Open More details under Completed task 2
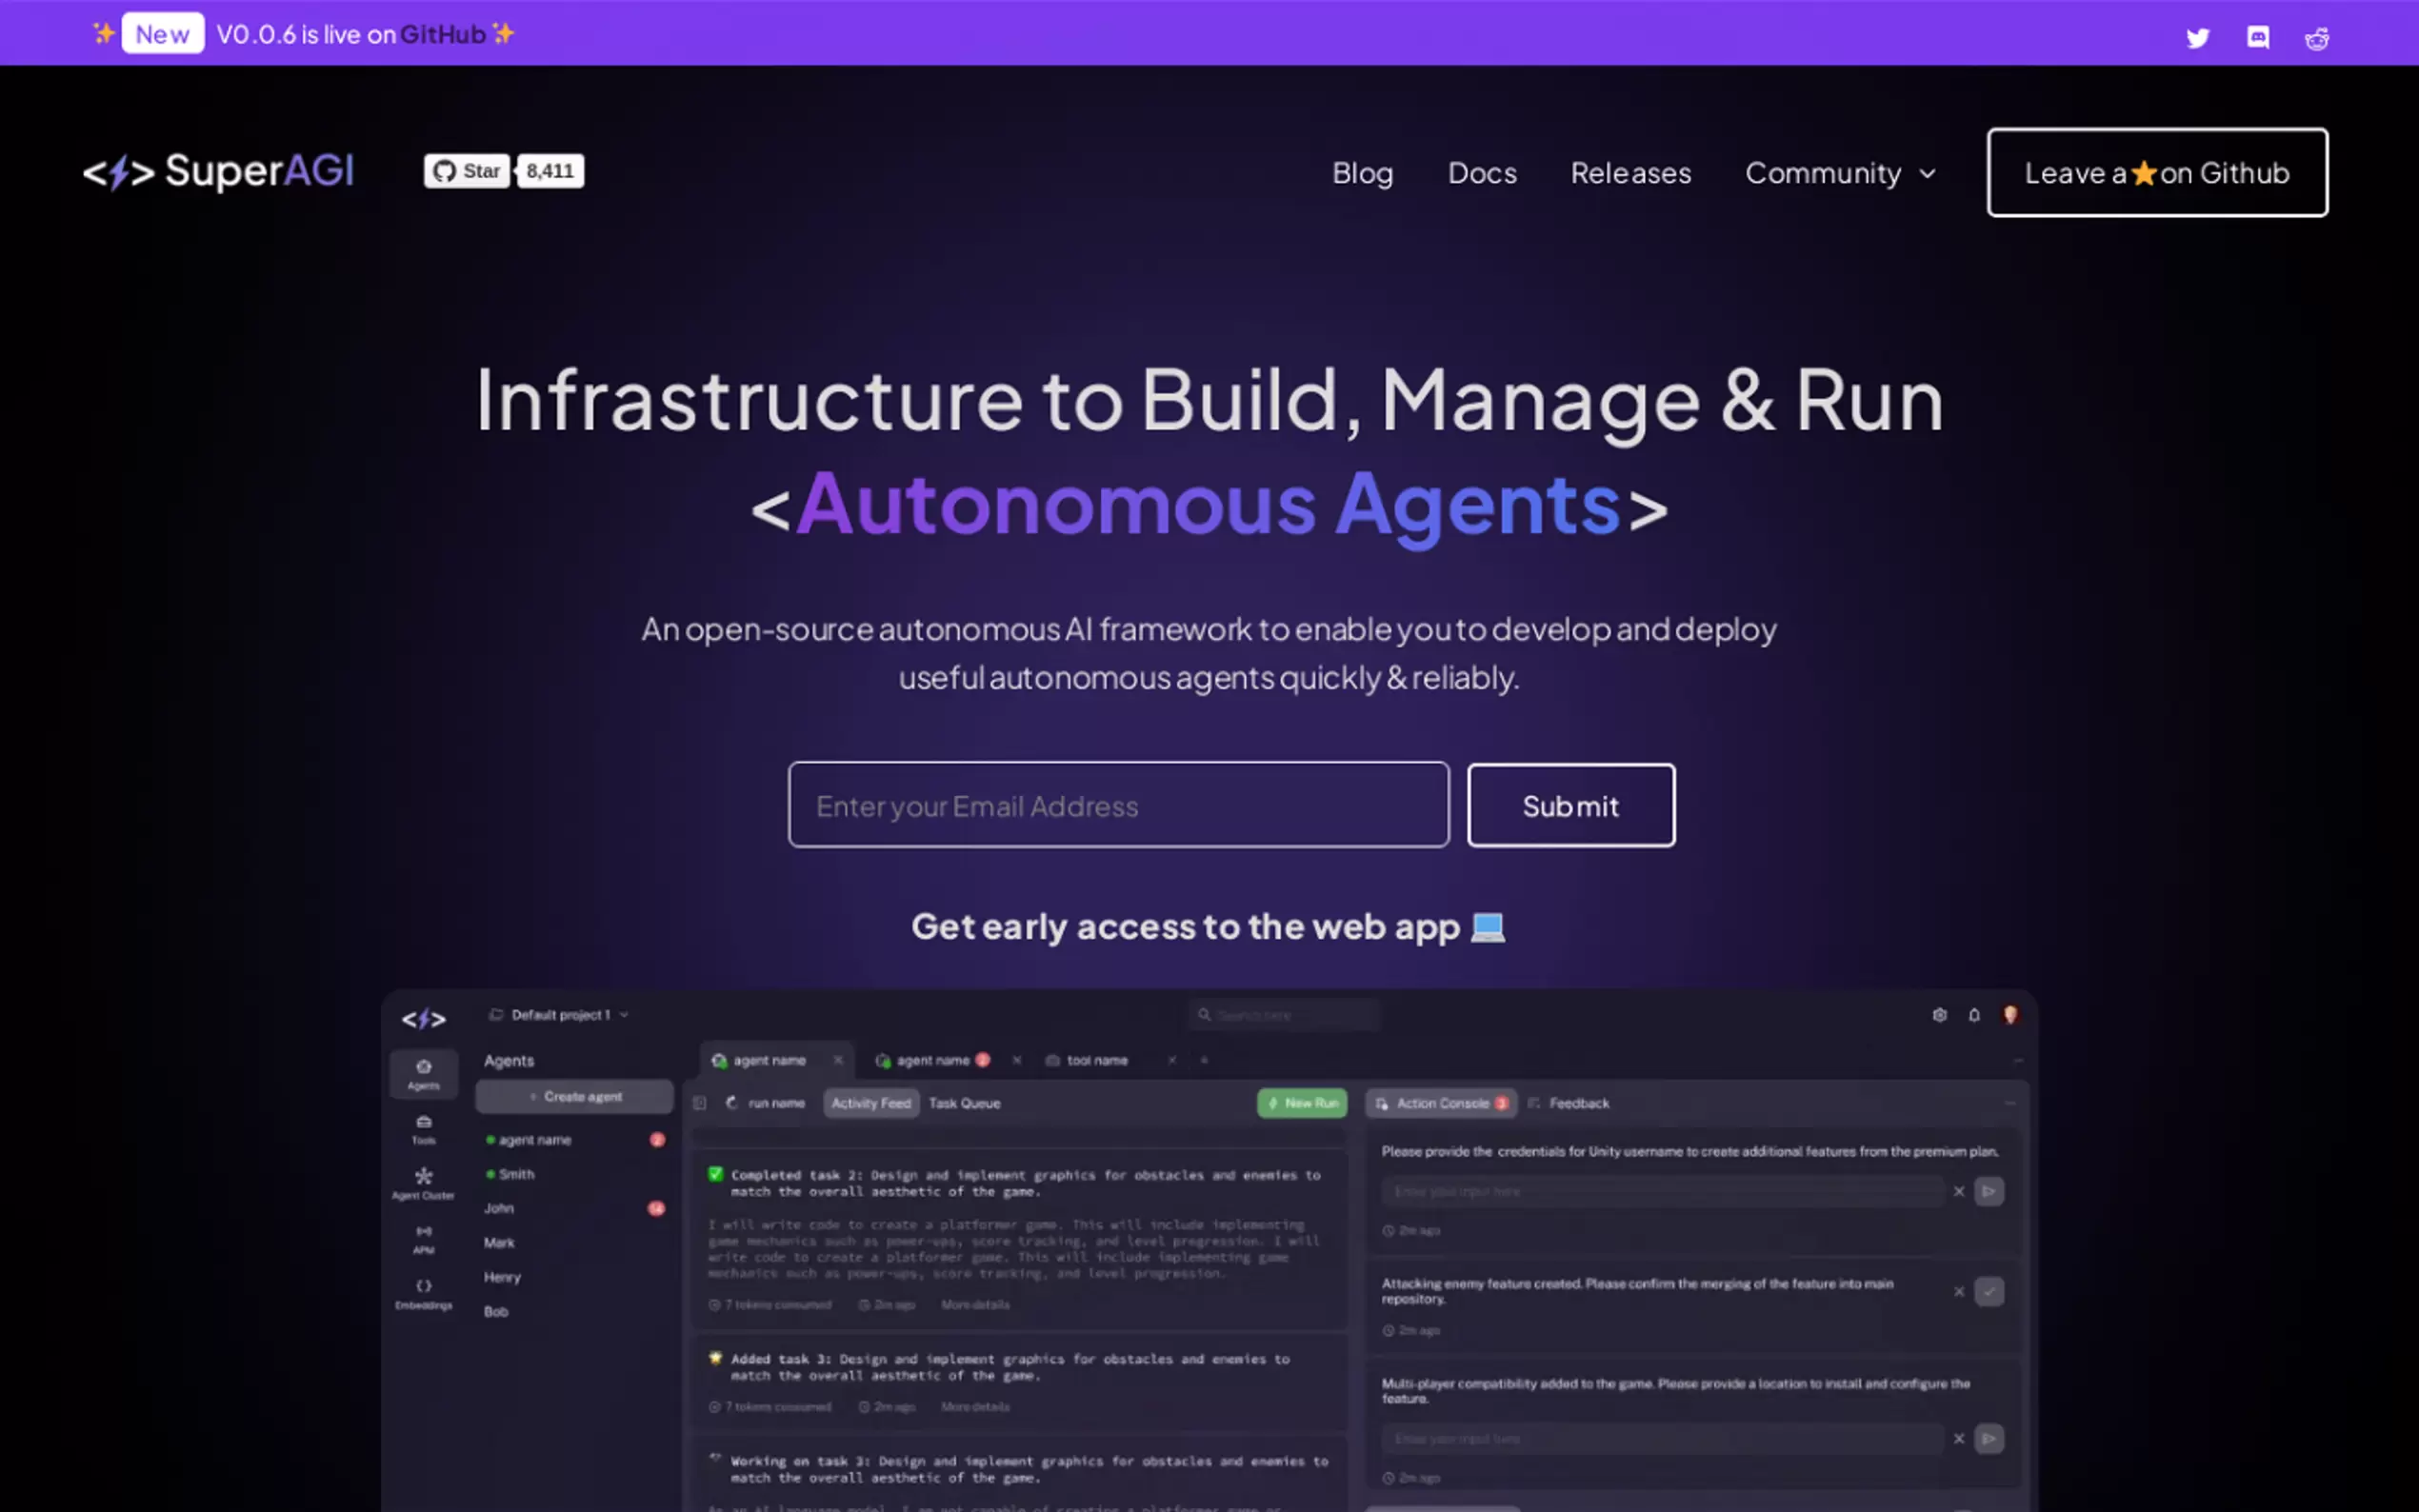Image resolution: width=2419 pixels, height=1512 pixels. click(x=975, y=1305)
